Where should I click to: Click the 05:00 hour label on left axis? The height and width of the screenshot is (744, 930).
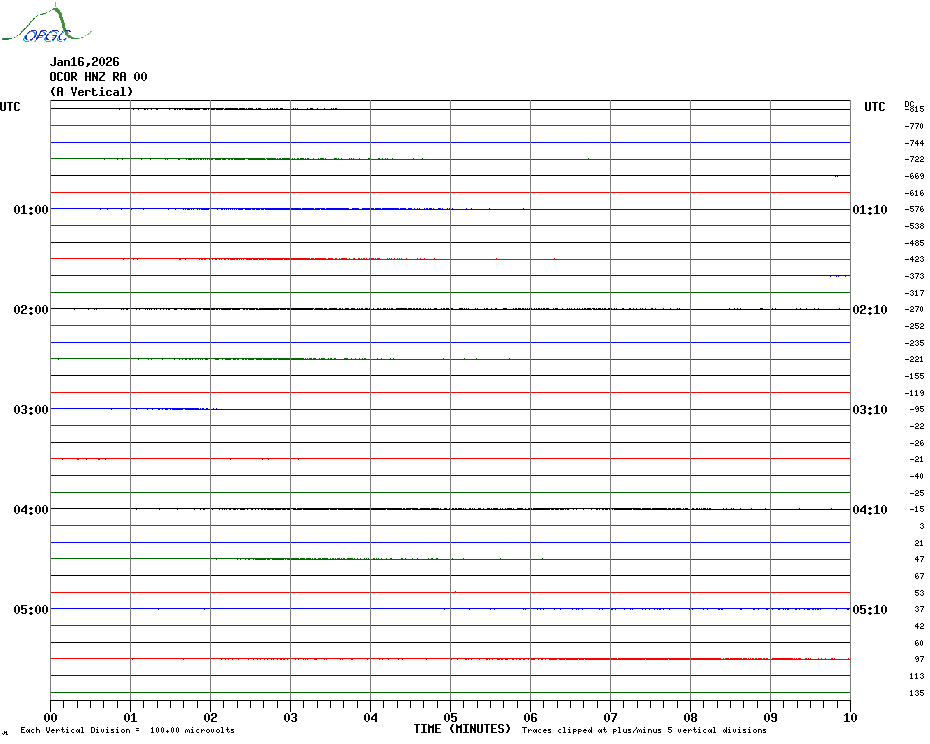coord(31,610)
